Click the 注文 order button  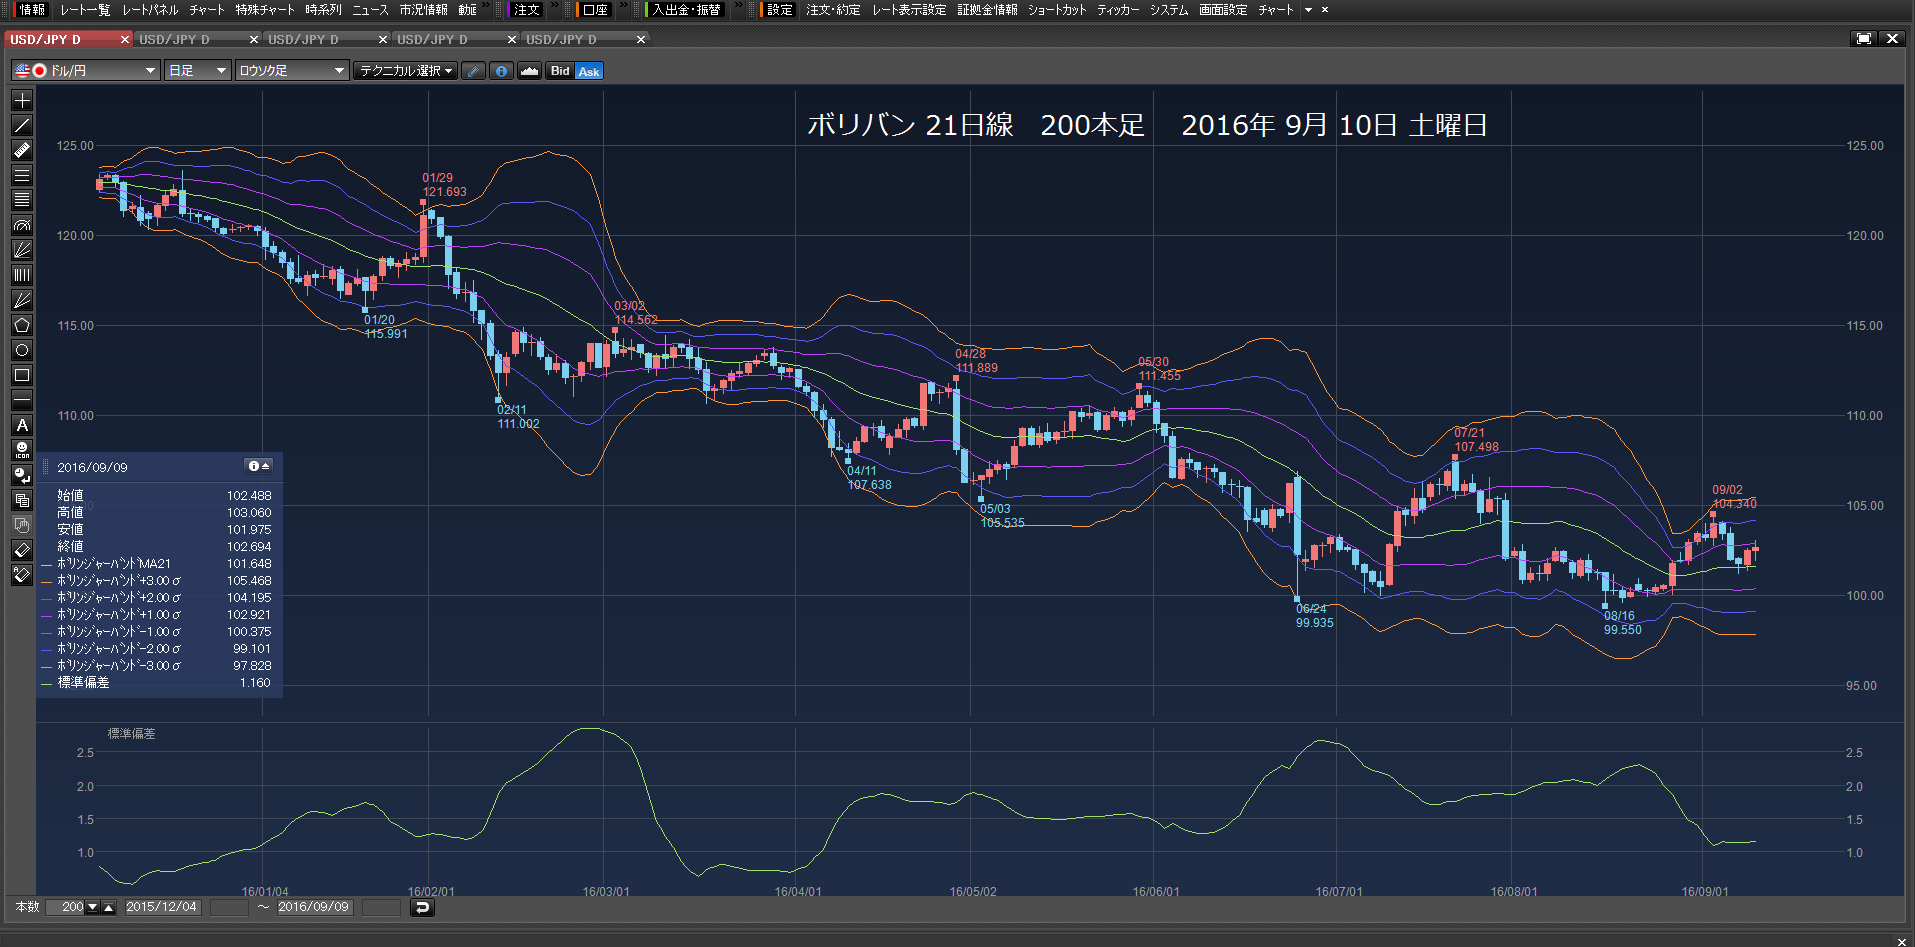[x=526, y=10]
